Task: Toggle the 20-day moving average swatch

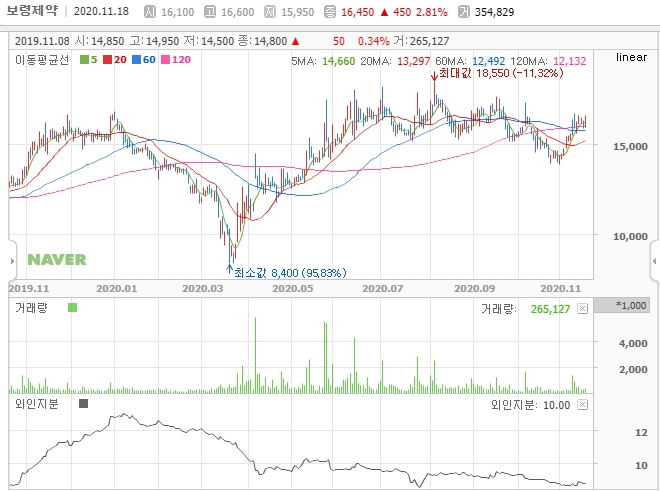Action: (107, 60)
